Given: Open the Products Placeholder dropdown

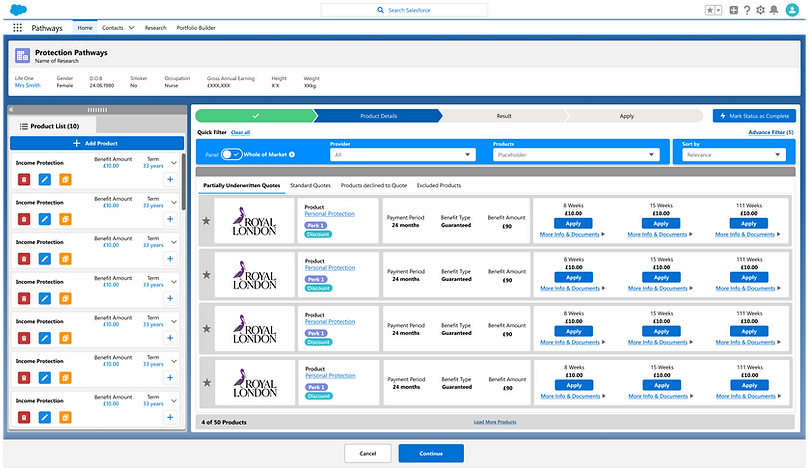Looking at the screenshot, I should coord(576,154).
